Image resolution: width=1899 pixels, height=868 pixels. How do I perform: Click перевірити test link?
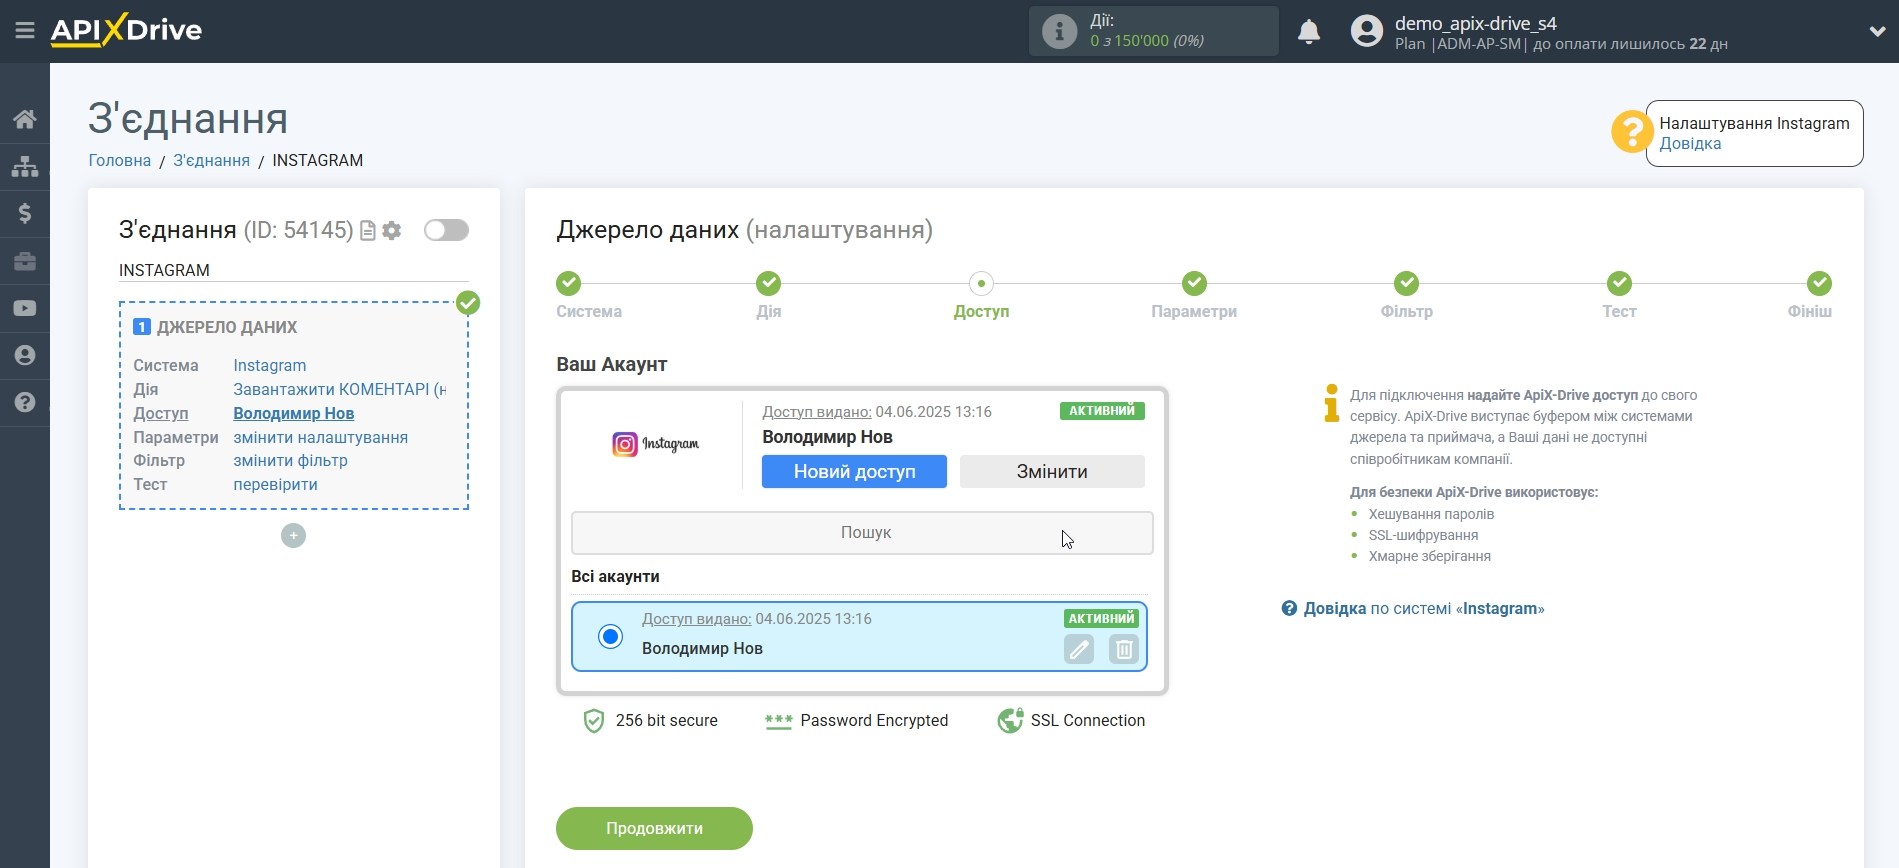pos(275,485)
